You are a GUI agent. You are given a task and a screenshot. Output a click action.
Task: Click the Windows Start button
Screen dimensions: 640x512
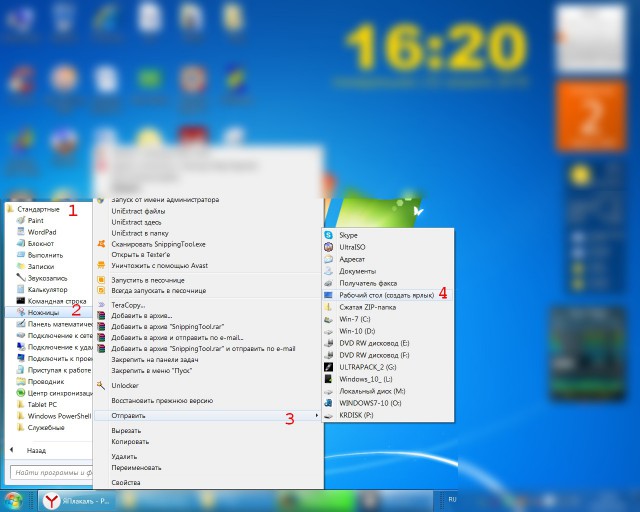click(x=13, y=500)
